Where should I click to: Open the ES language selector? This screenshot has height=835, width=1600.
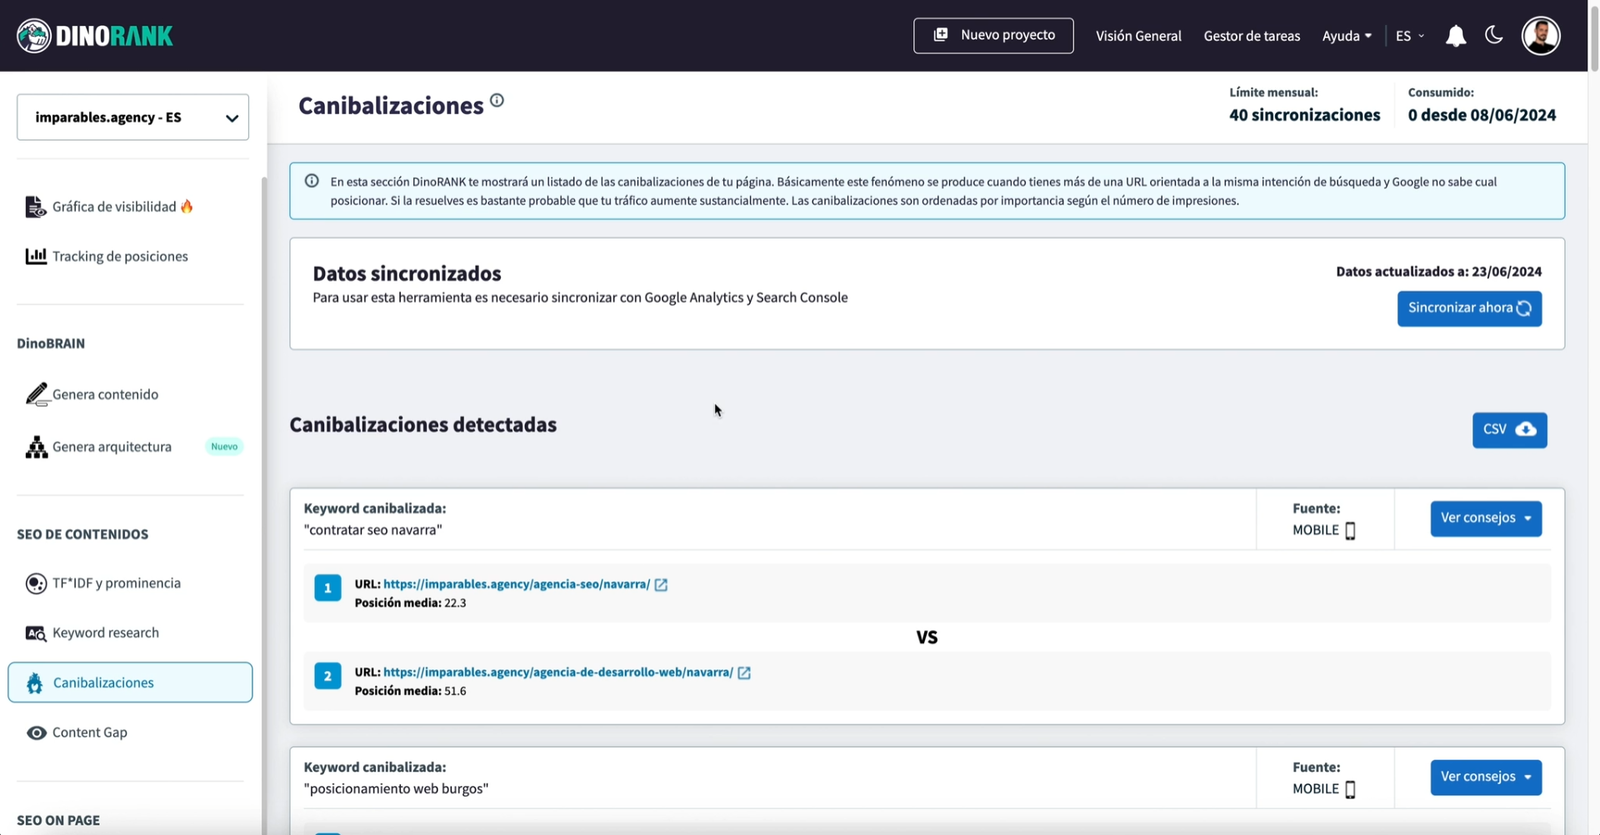coord(1409,36)
